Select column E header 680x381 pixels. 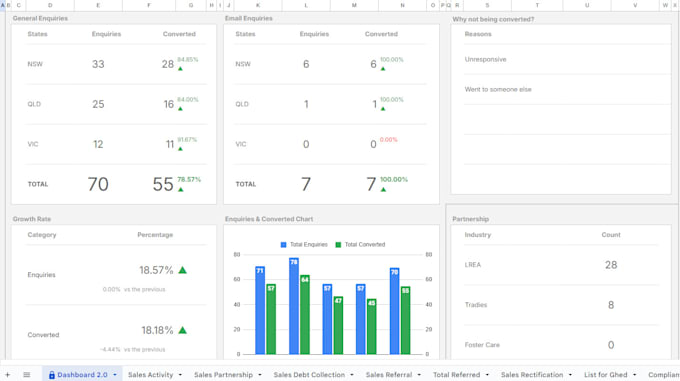[98, 5]
